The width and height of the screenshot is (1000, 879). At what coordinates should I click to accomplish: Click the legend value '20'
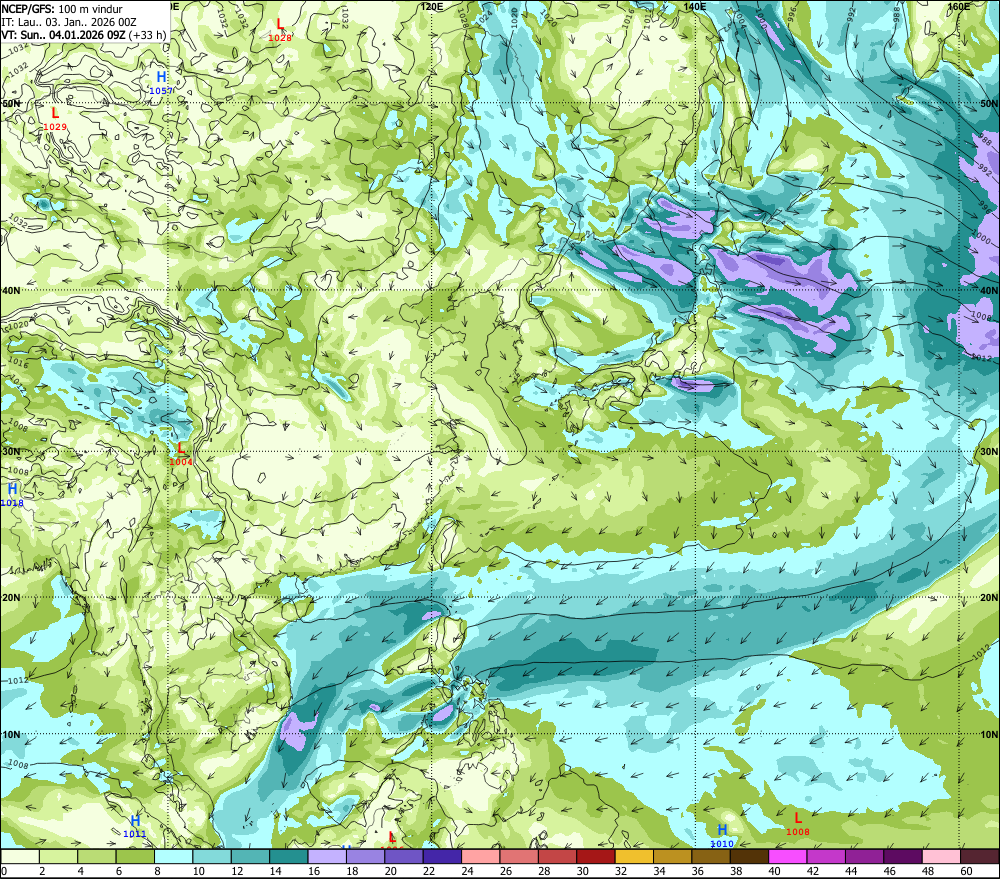coord(390,871)
